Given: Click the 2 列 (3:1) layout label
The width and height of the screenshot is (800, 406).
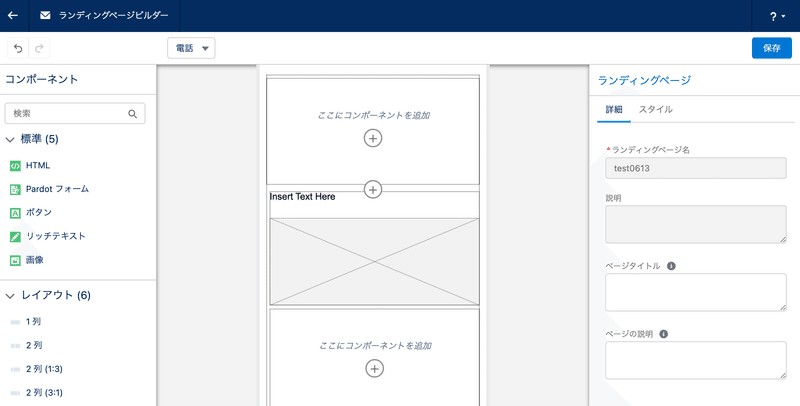Looking at the screenshot, I should coord(44,392).
